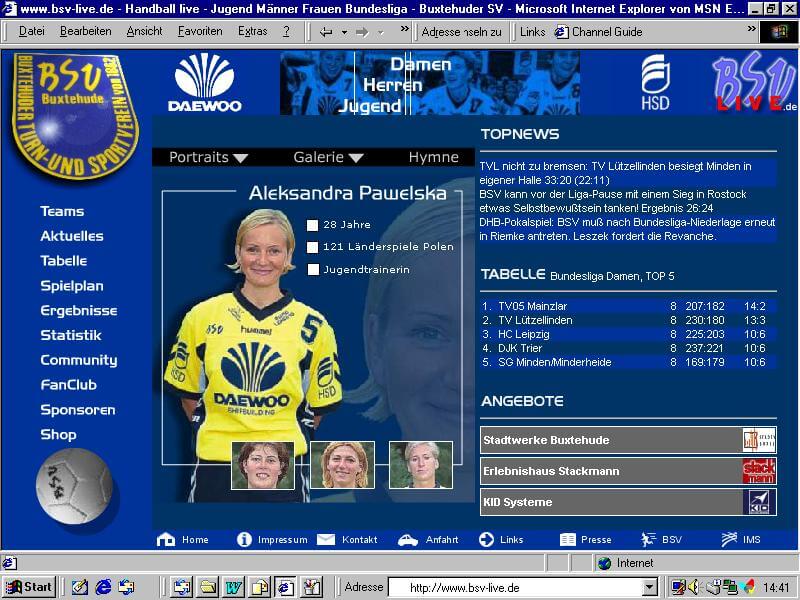Click the house icon beside Home

click(166, 539)
